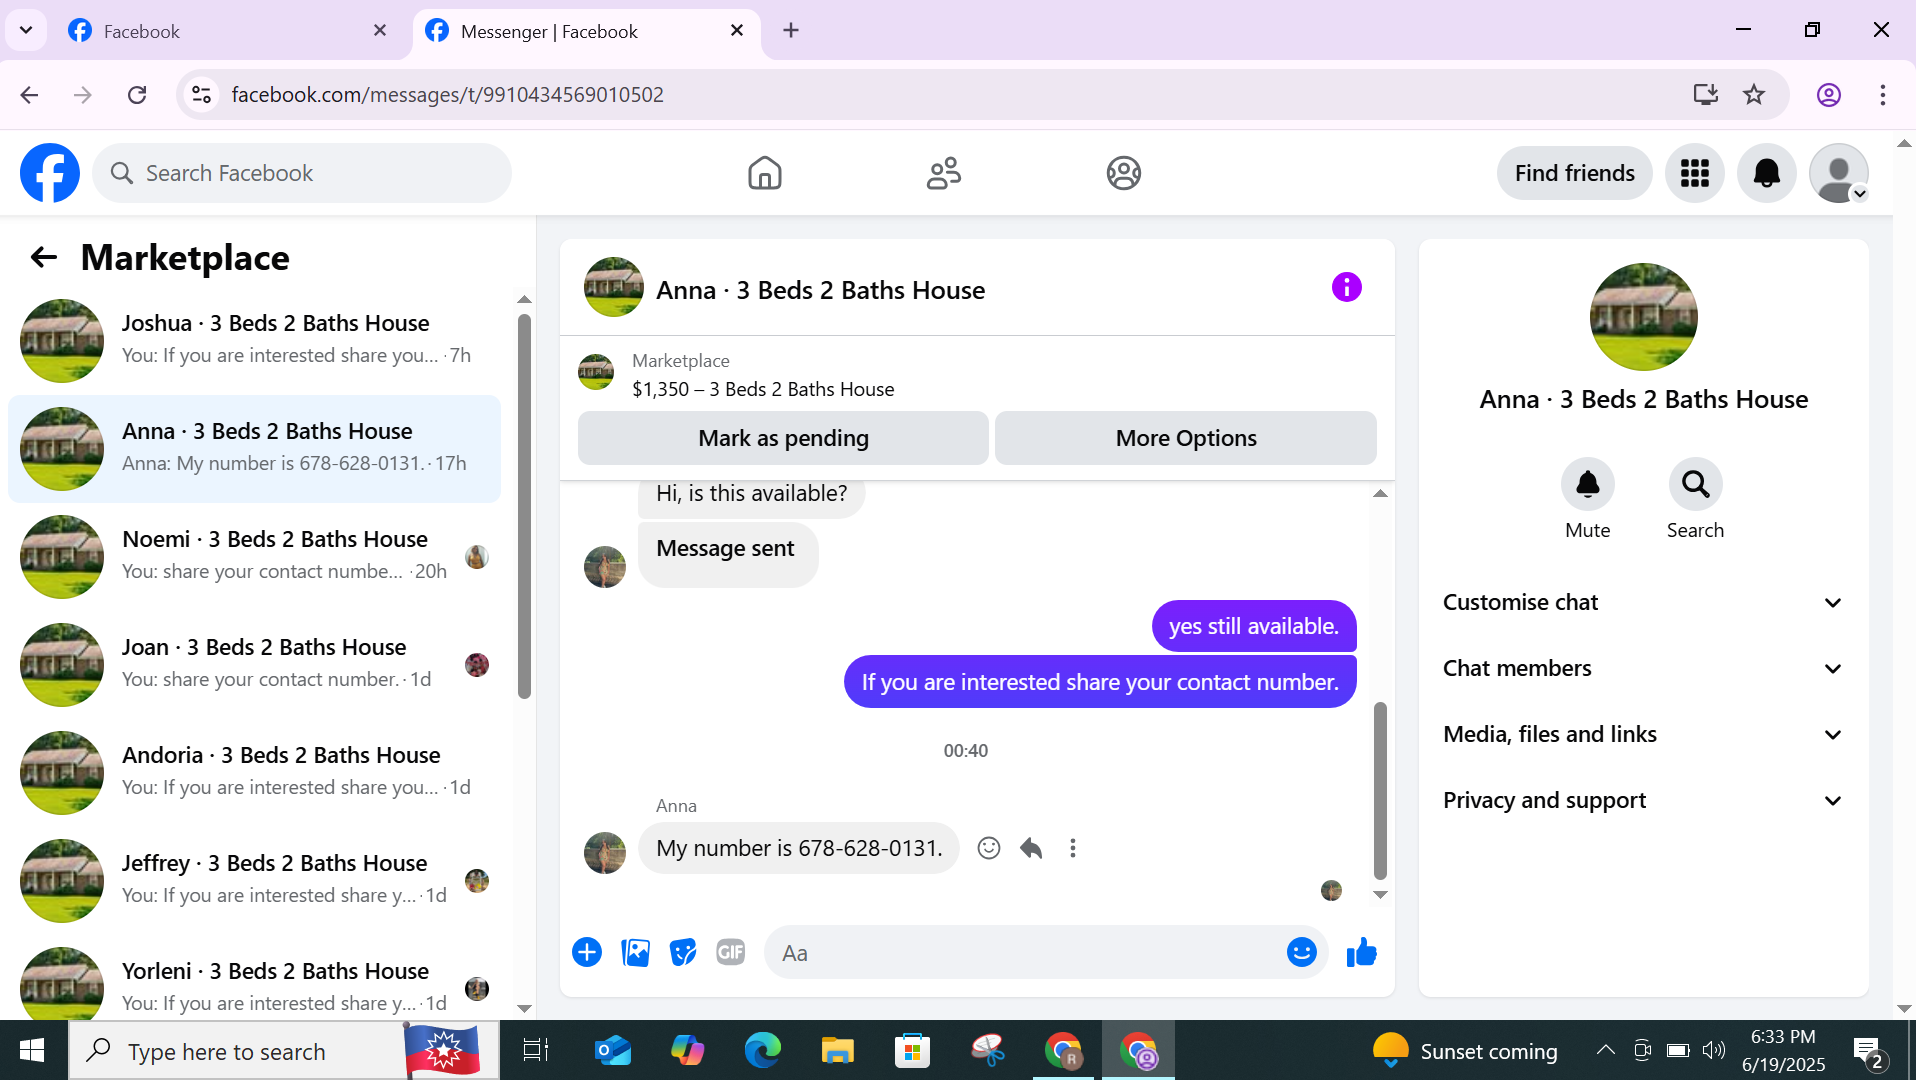Open the taskbar volume control
This screenshot has height=1080, width=1916.
pyautogui.click(x=1714, y=1050)
